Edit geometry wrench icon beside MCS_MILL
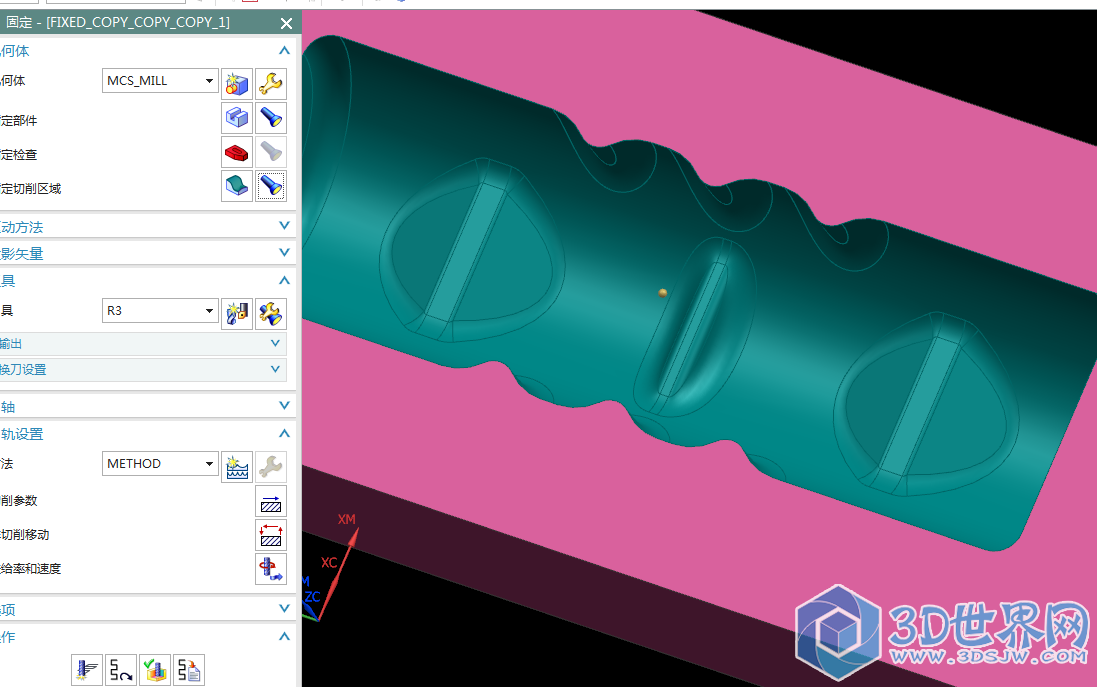Screen dimensions: 1097x687 271,84
